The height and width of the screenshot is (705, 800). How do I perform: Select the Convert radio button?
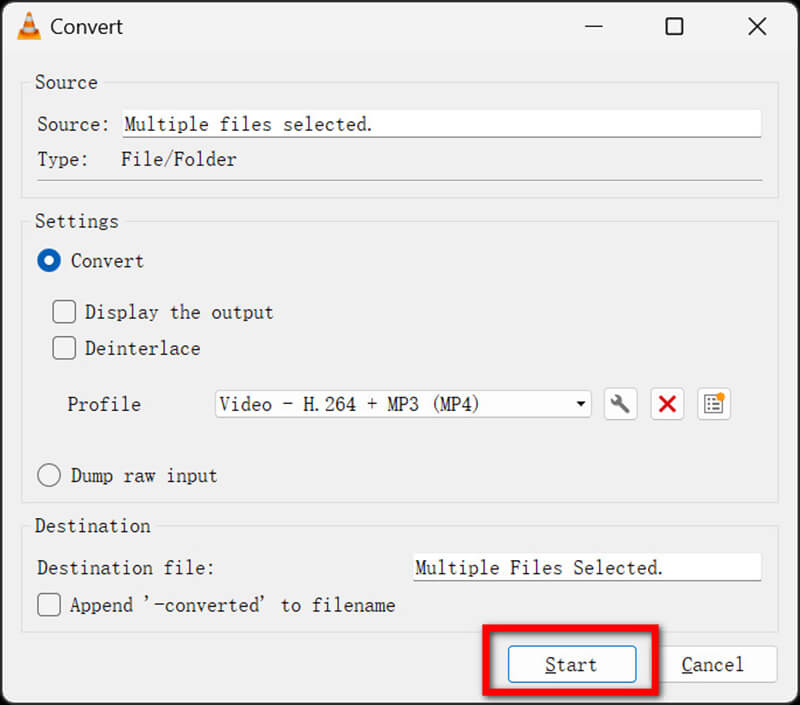point(49,261)
